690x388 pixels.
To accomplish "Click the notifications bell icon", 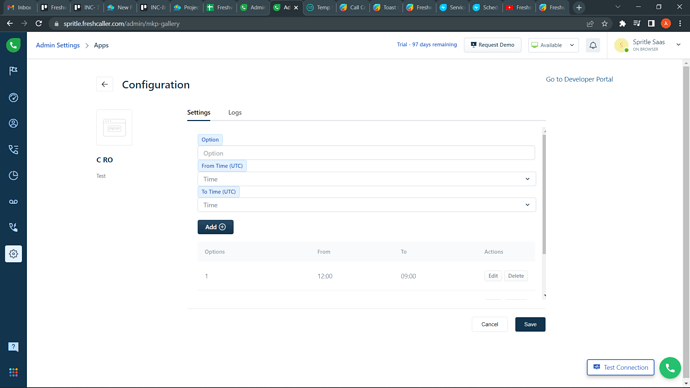I will tap(593, 45).
